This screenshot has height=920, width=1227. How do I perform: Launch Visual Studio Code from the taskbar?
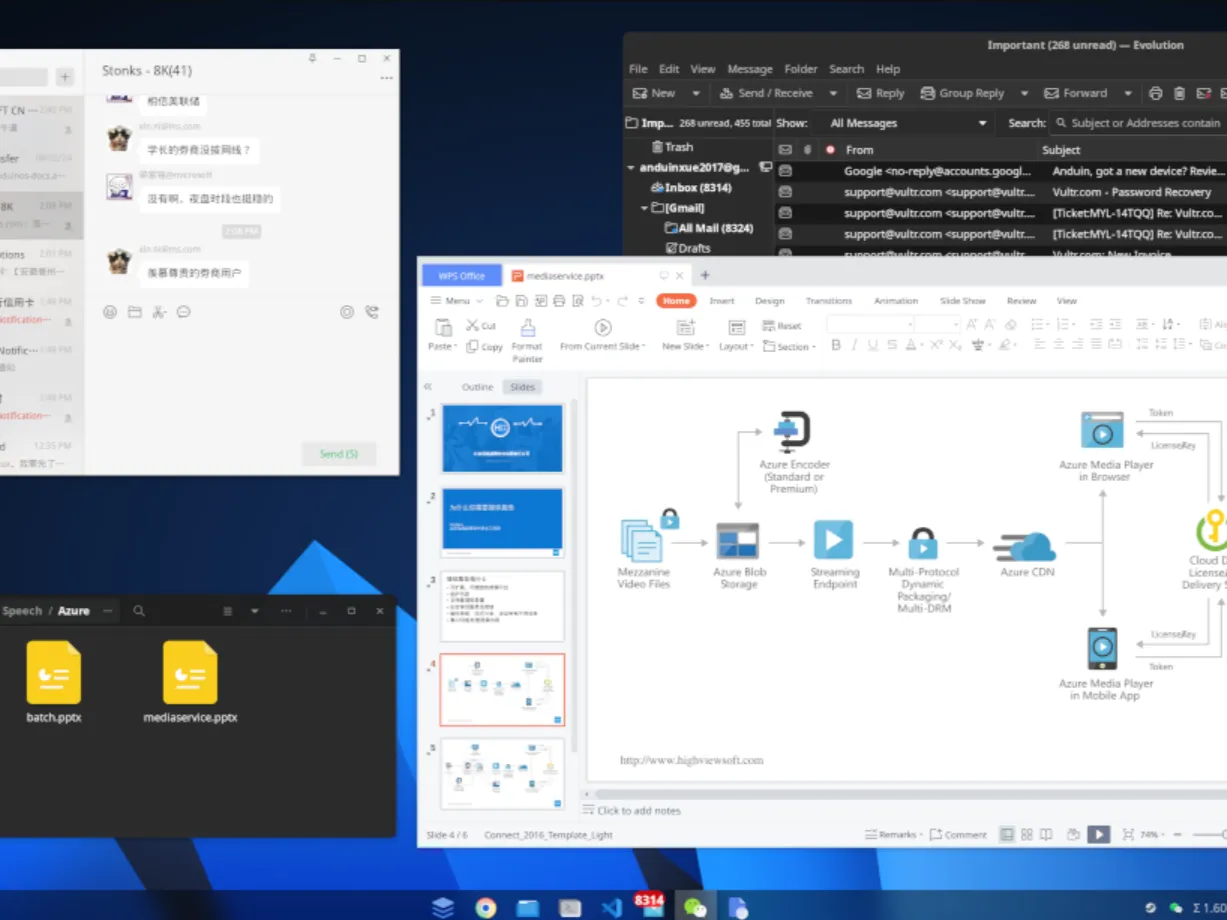click(x=611, y=907)
